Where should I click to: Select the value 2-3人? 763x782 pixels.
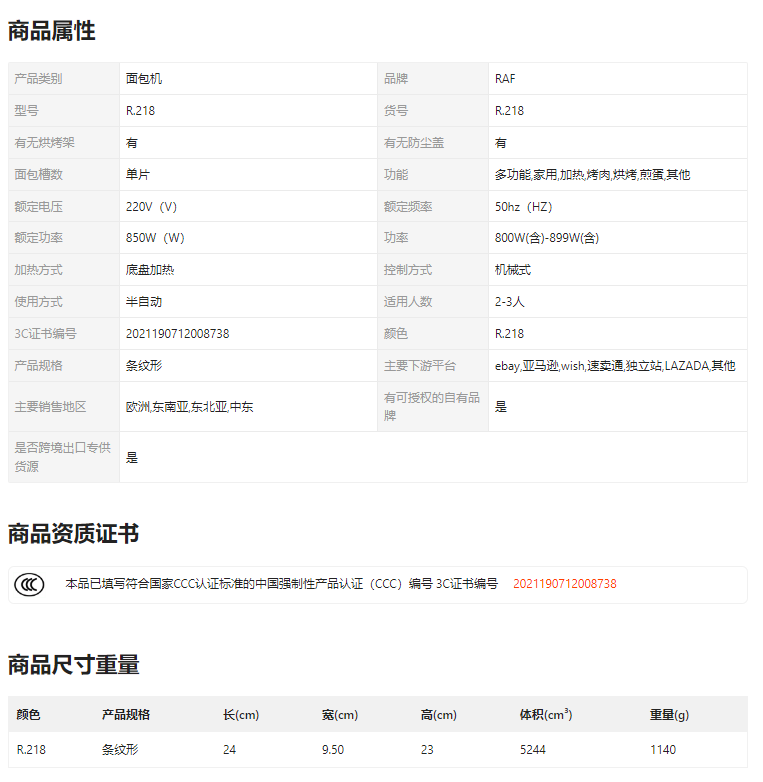(510, 302)
